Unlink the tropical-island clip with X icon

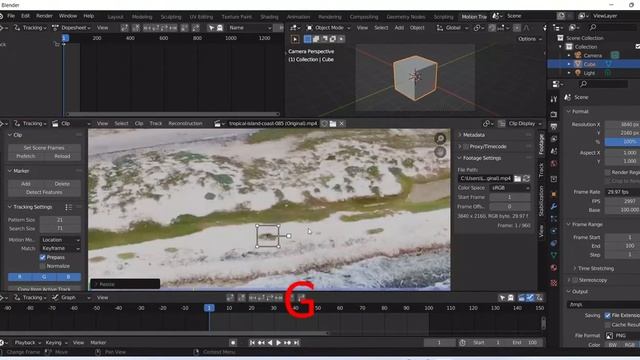342,124
